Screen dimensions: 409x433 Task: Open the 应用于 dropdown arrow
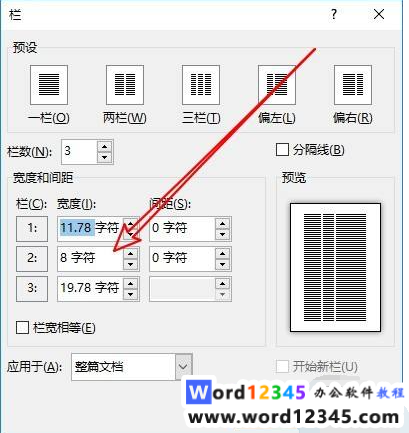[x=183, y=367]
